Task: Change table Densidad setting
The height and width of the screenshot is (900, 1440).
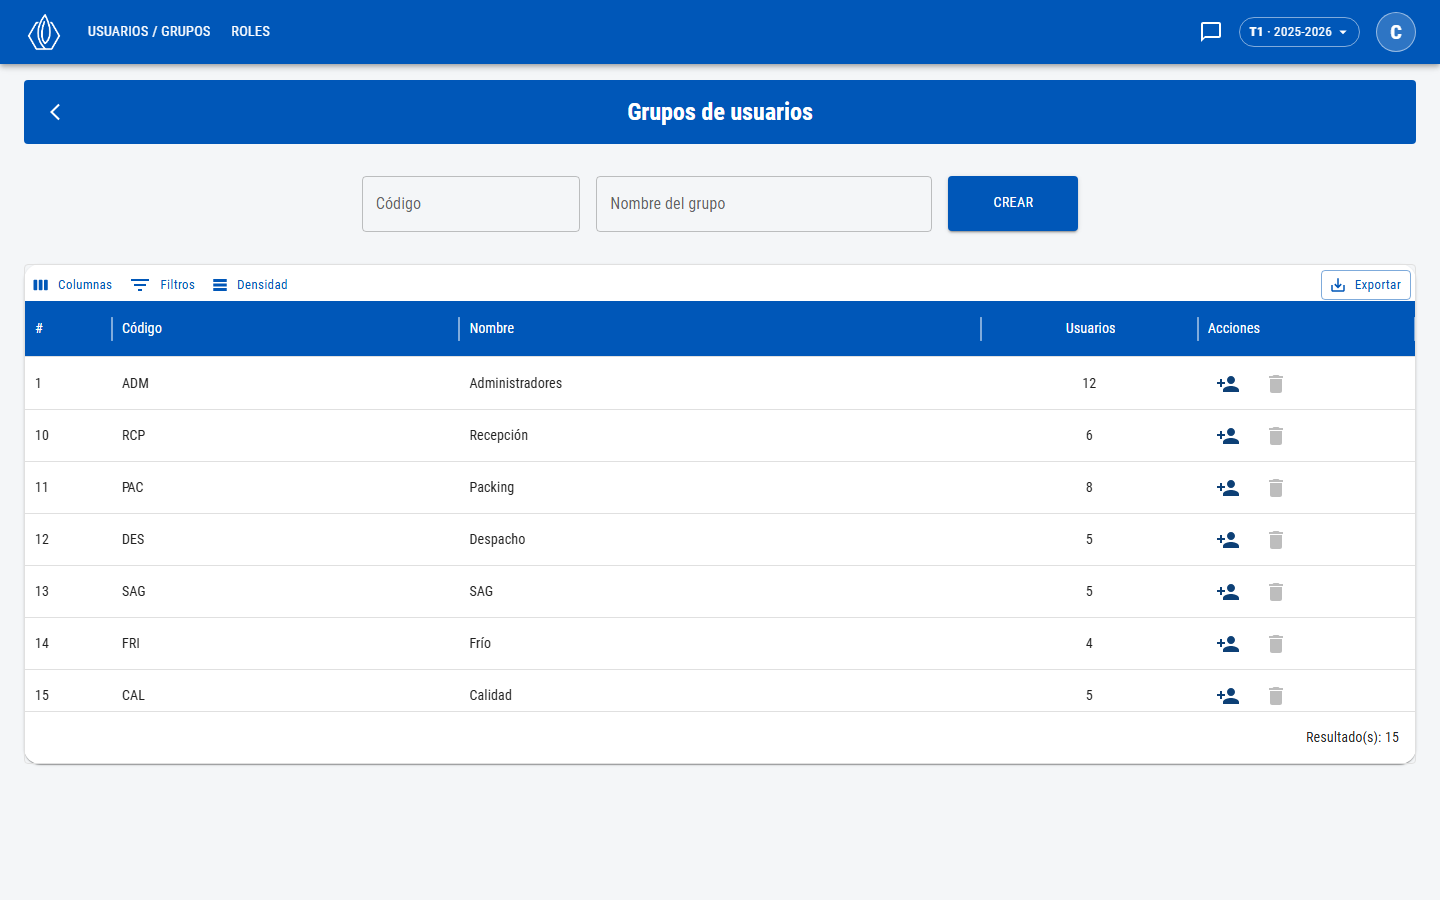Action: 250,285
